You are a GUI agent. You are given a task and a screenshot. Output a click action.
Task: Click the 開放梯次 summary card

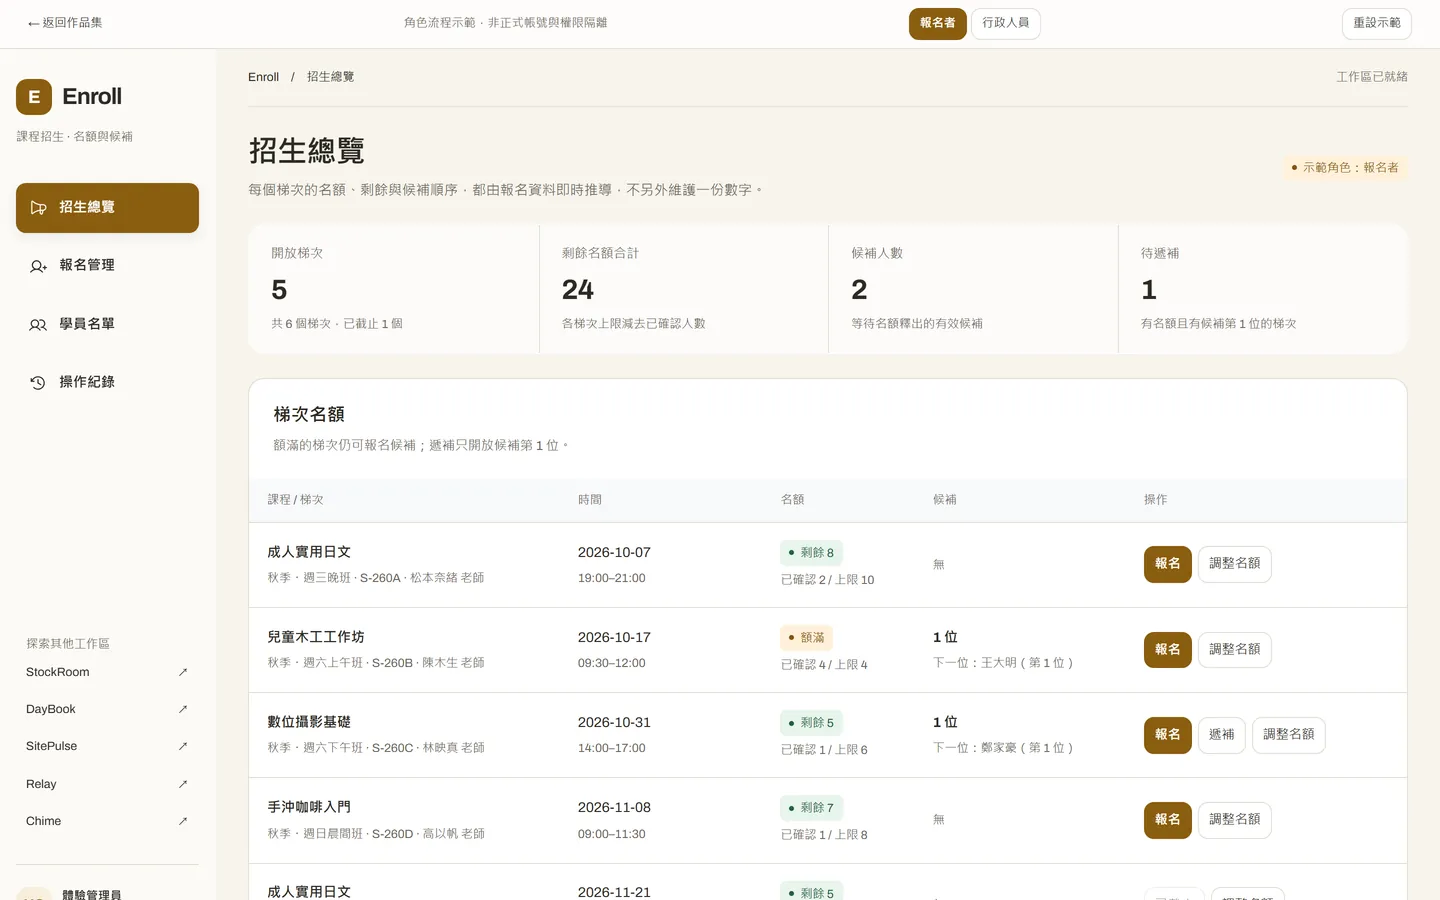pos(394,289)
